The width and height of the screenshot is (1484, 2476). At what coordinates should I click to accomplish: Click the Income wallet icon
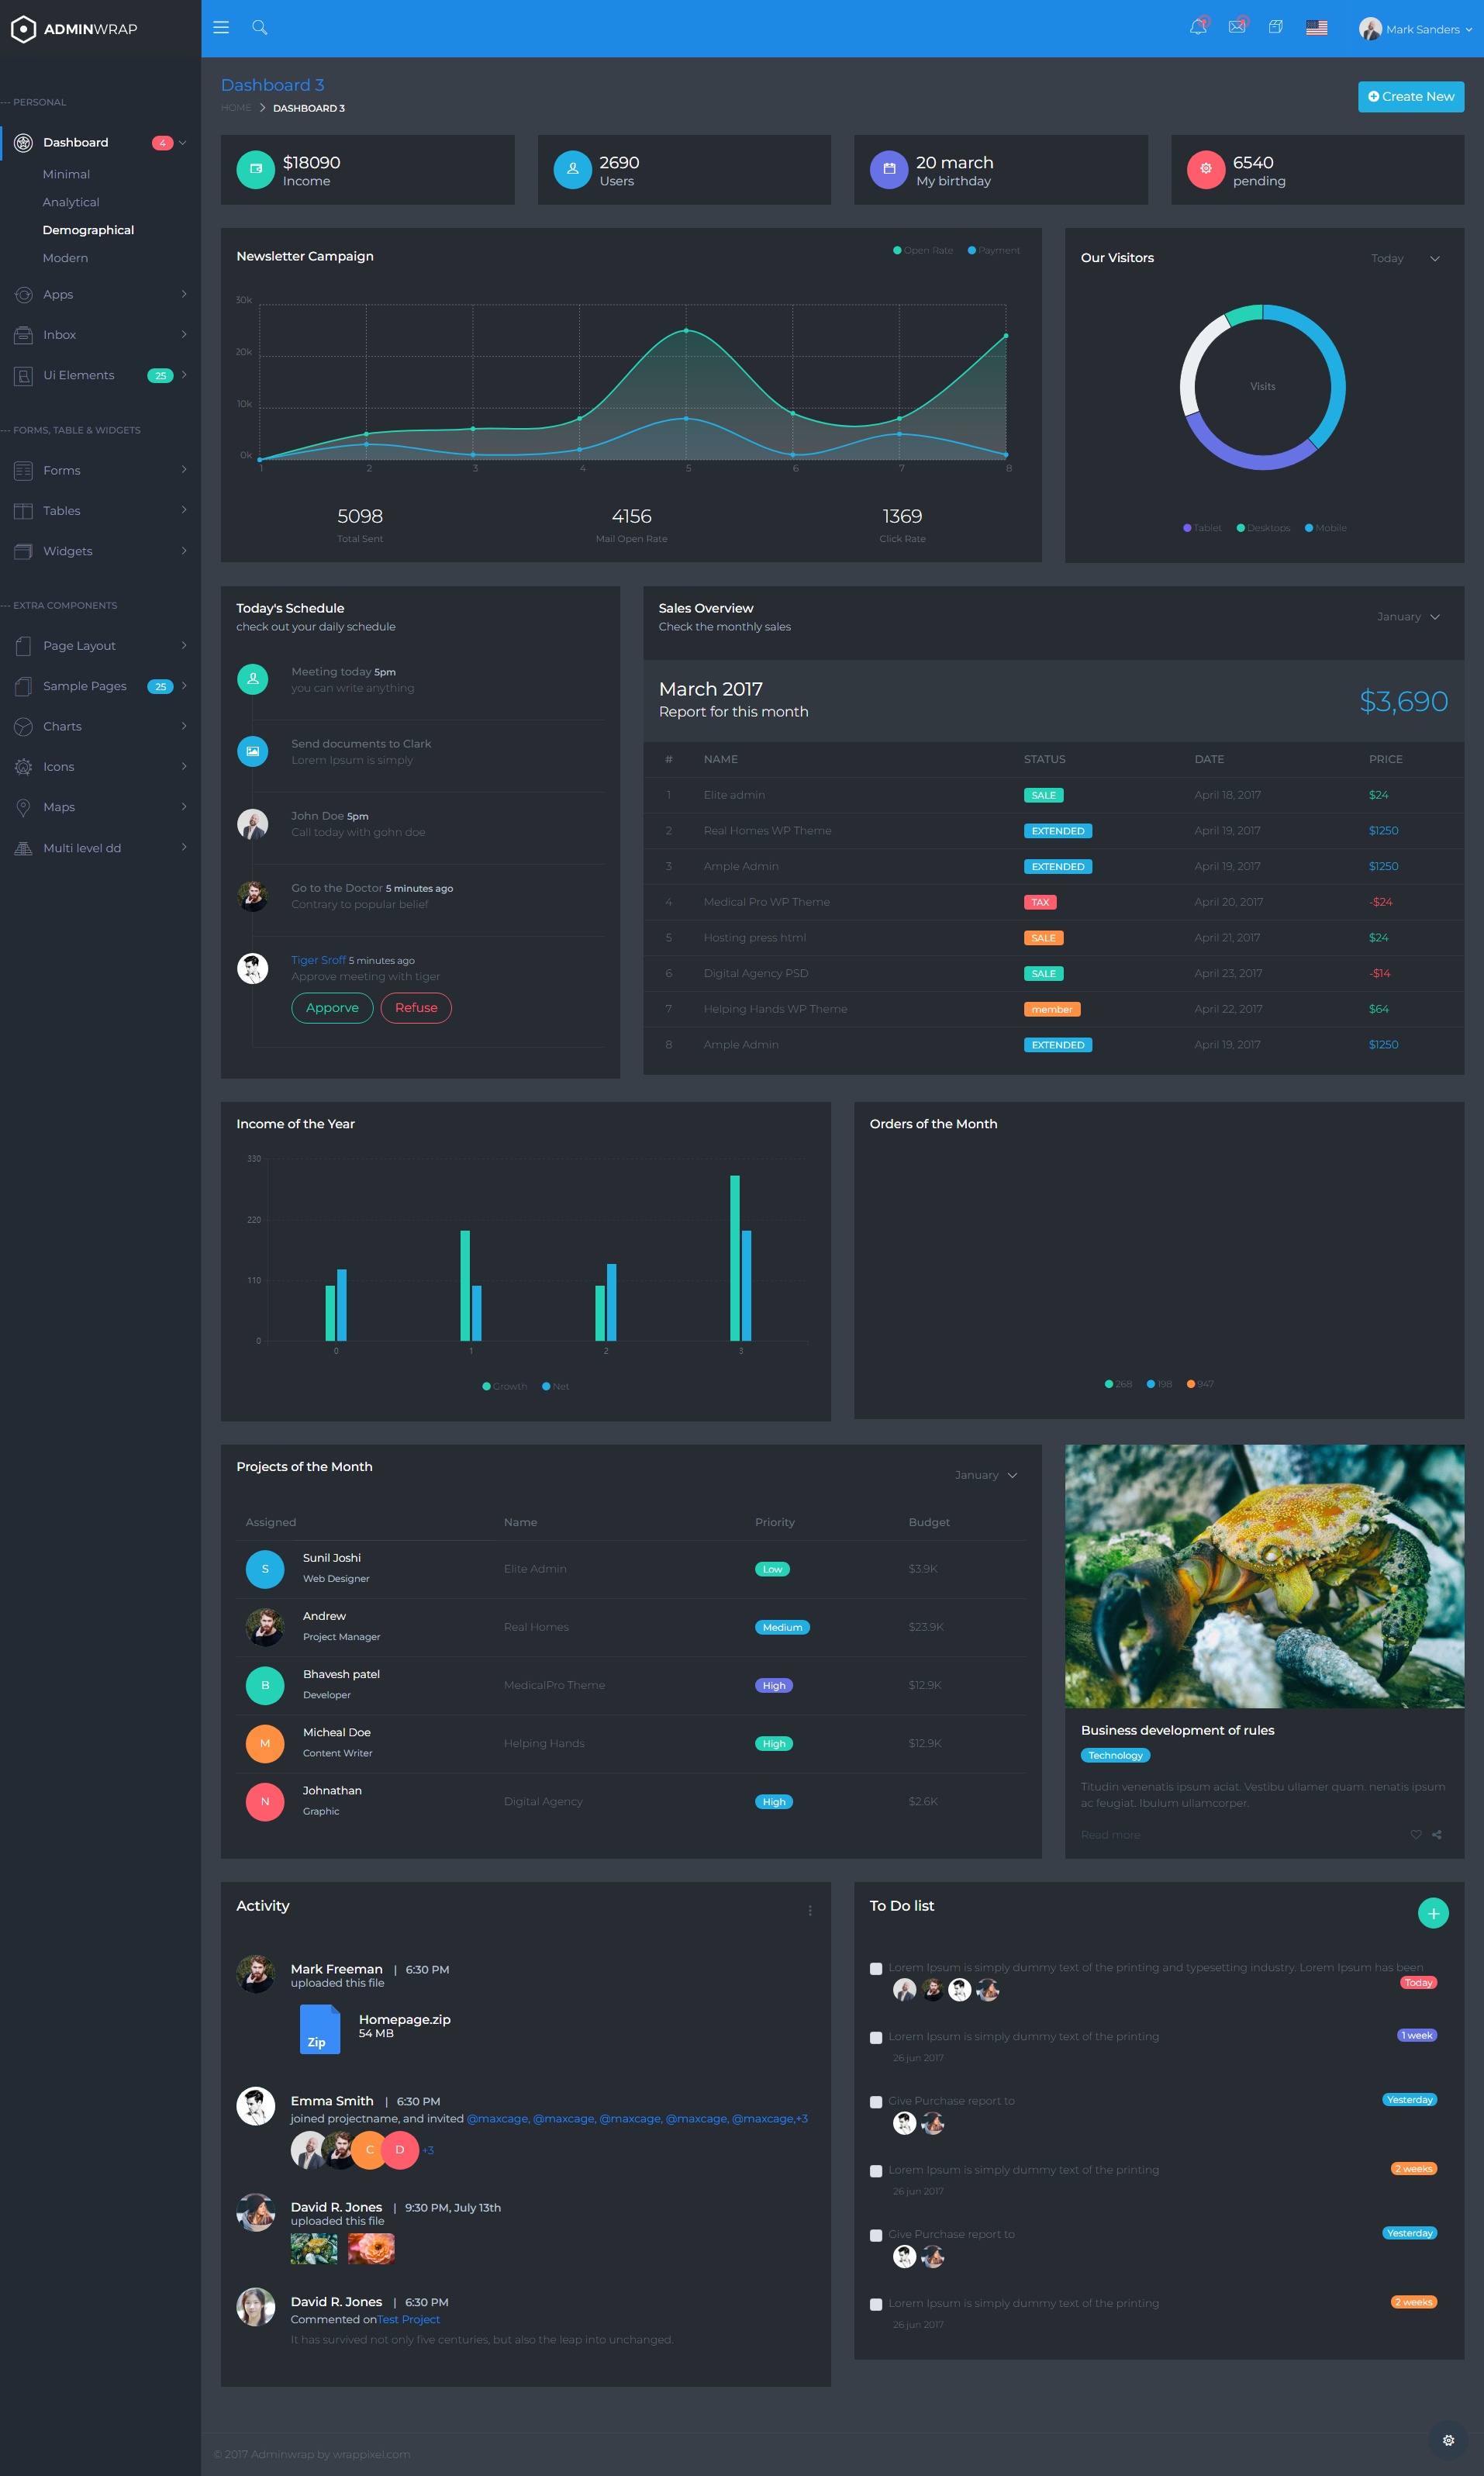point(255,169)
